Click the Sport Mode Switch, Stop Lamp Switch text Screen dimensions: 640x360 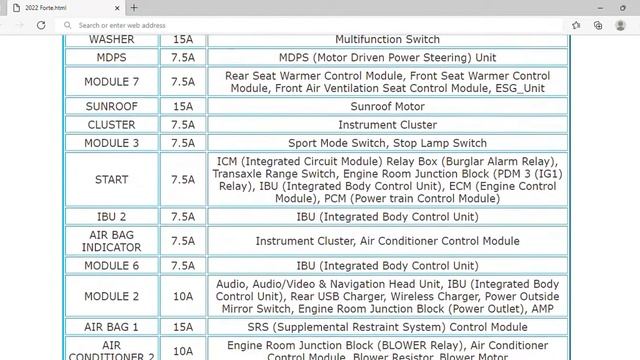click(x=387, y=143)
